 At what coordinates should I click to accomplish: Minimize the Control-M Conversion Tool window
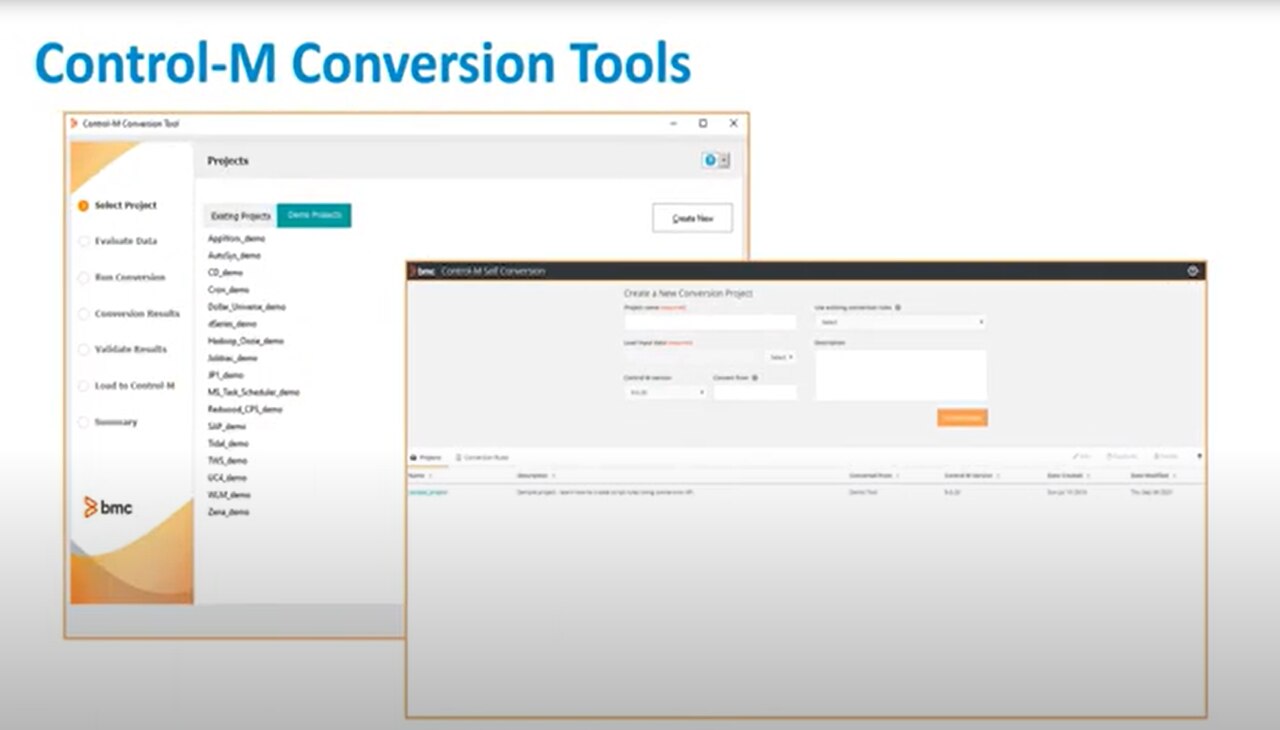(673, 123)
